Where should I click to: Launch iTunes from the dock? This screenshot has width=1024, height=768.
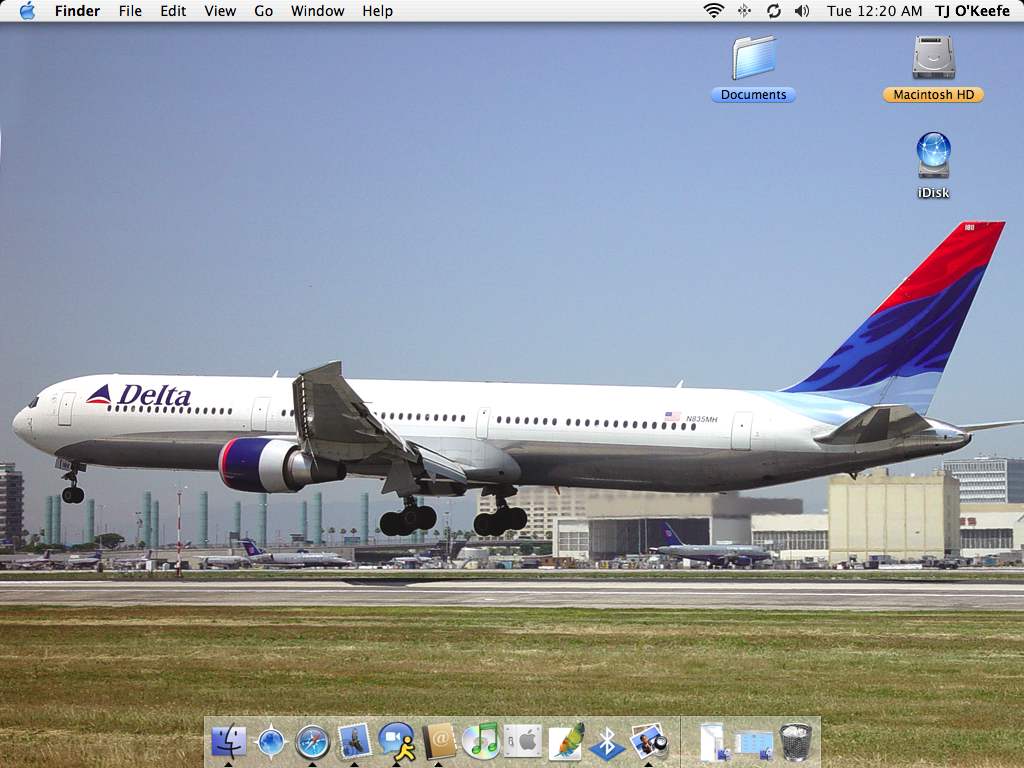[481, 741]
